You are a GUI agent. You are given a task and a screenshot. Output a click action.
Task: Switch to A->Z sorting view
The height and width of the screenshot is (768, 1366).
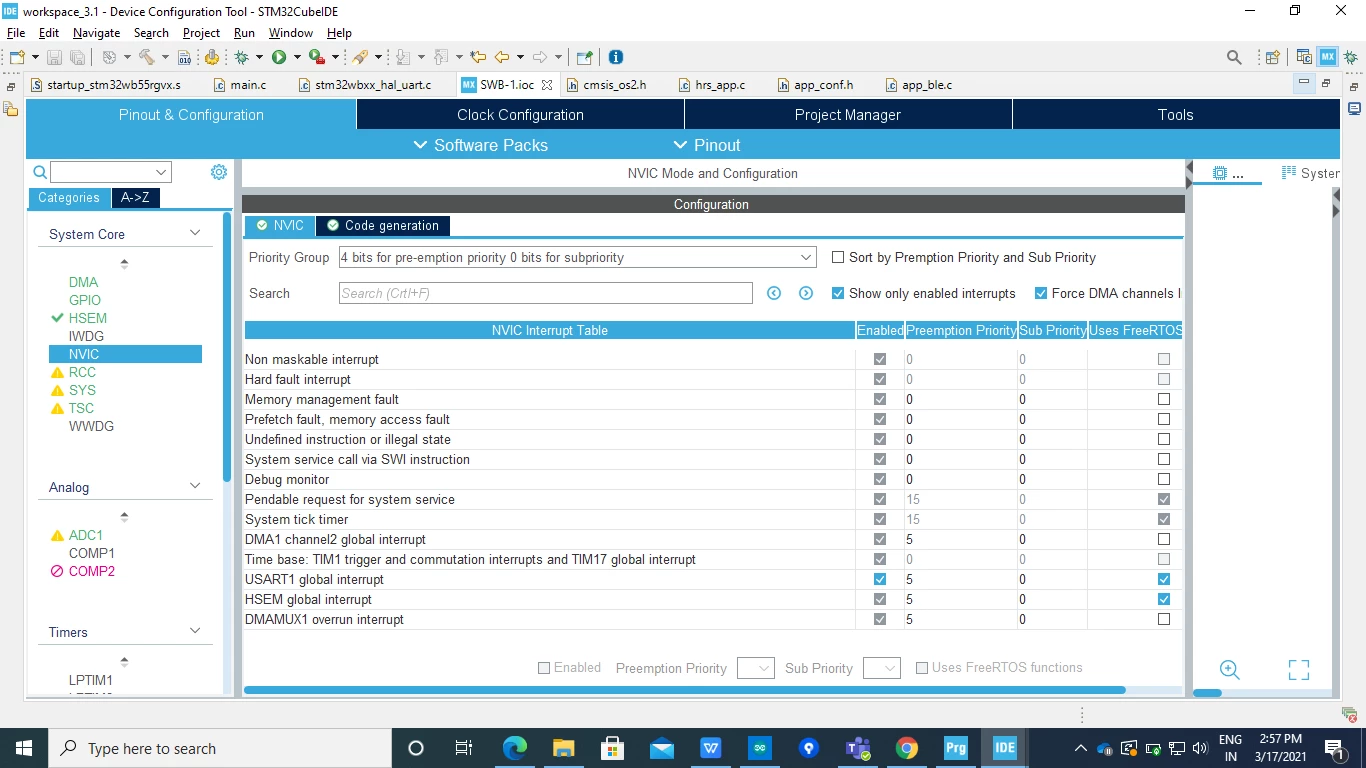tap(135, 197)
